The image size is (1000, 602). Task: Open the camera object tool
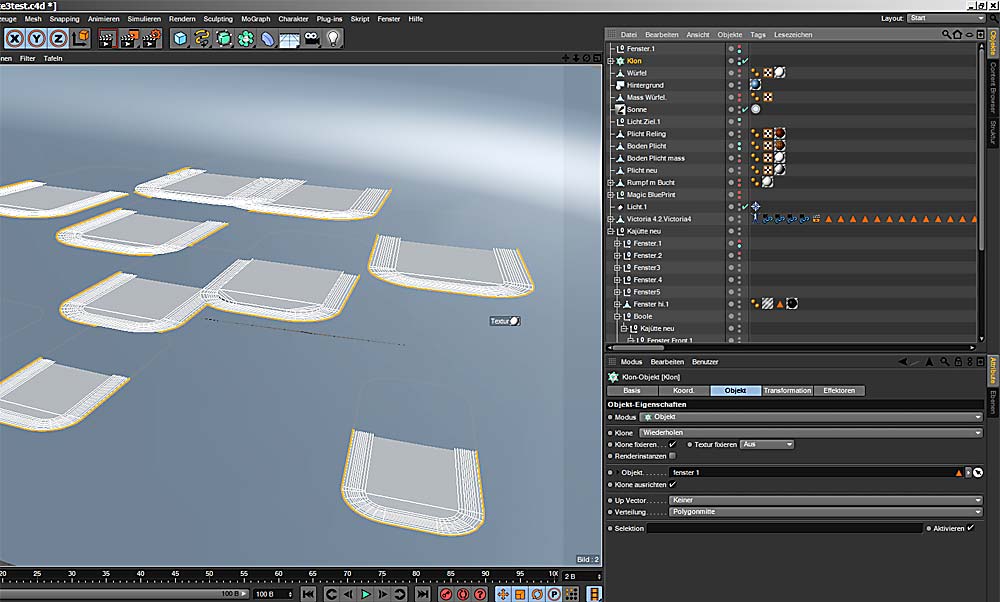tap(311, 38)
